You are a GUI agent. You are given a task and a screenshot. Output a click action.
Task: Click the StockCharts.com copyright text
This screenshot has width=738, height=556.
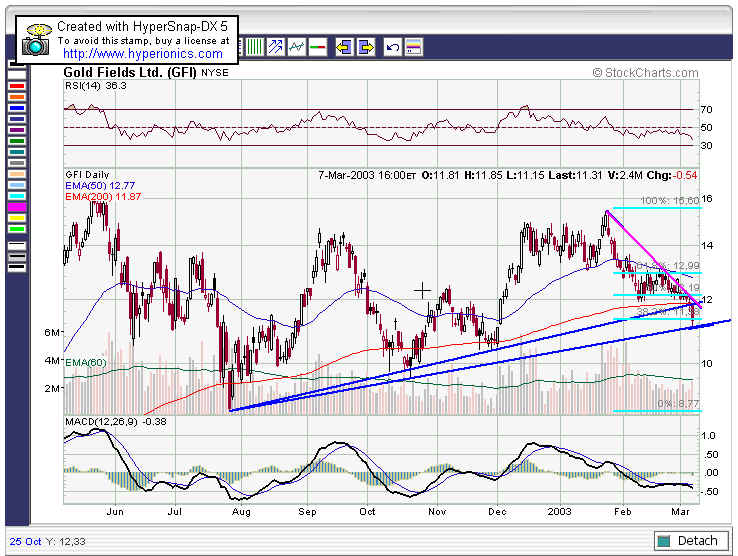pos(645,73)
